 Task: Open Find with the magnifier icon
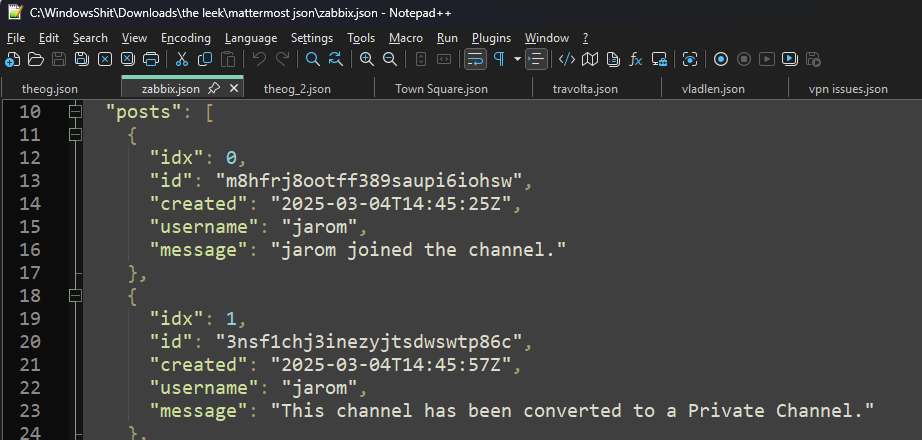tap(313, 59)
